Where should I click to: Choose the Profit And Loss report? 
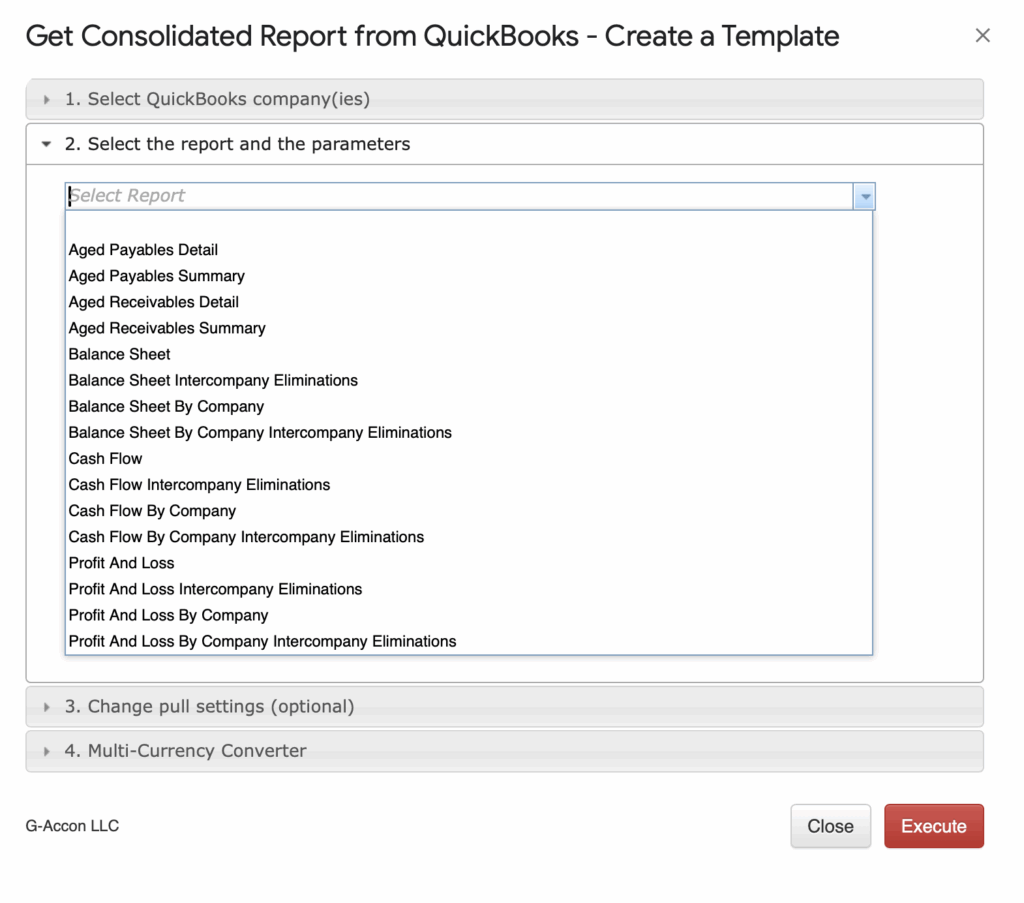point(121,563)
